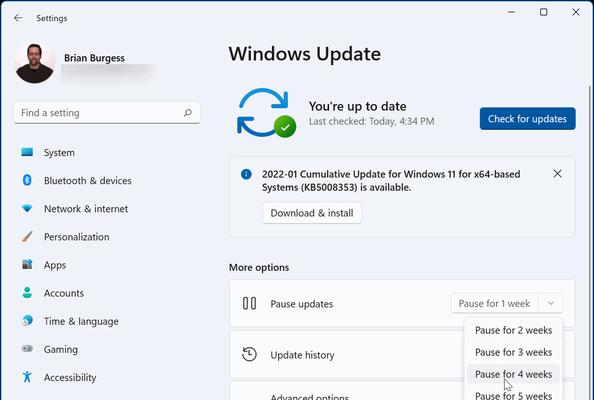Click Download & install button

pyautogui.click(x=312, y=213)
